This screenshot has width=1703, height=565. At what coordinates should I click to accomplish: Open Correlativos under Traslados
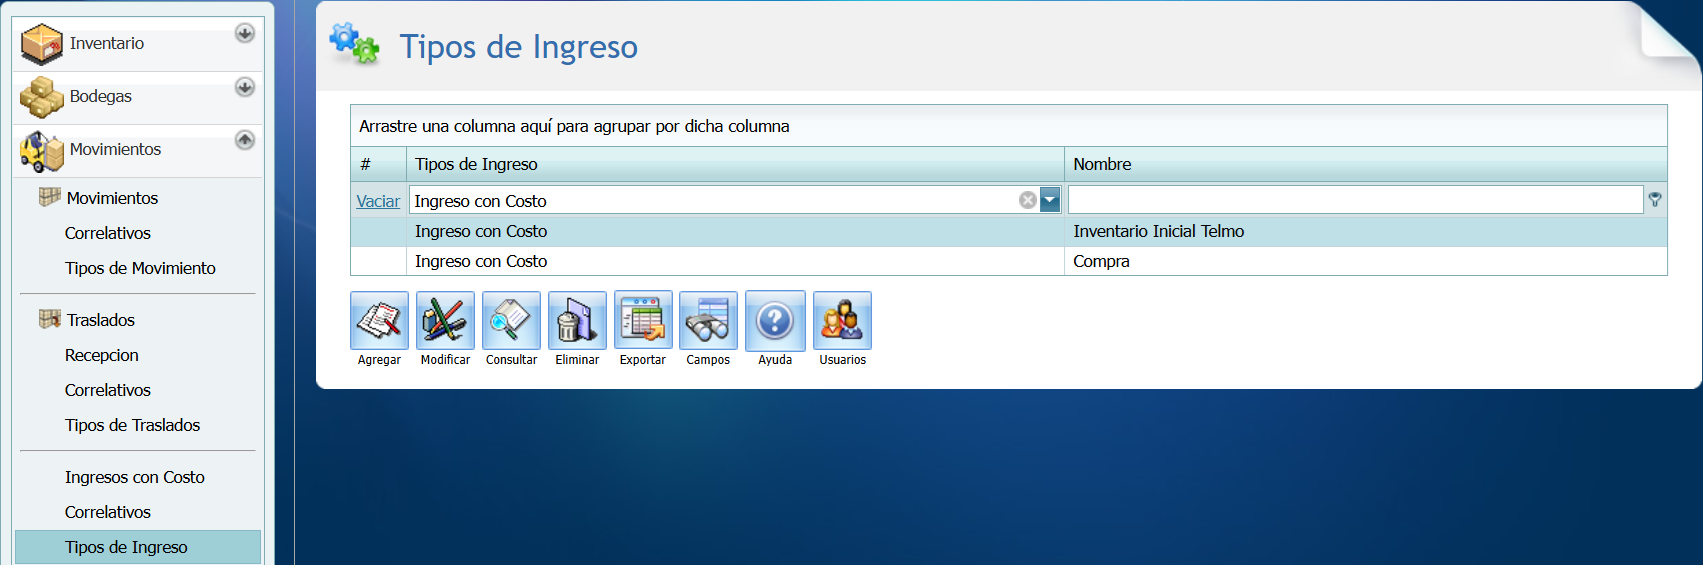click(108, 390)
